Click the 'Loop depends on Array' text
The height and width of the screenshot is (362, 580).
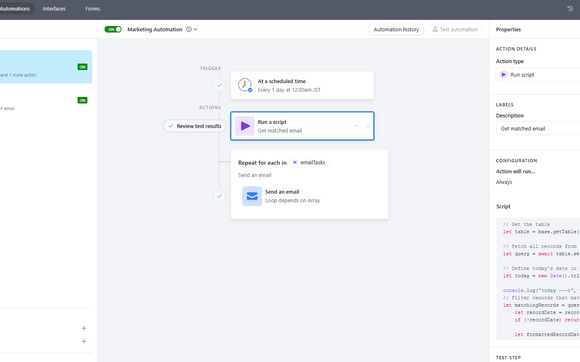pos(293,200)
